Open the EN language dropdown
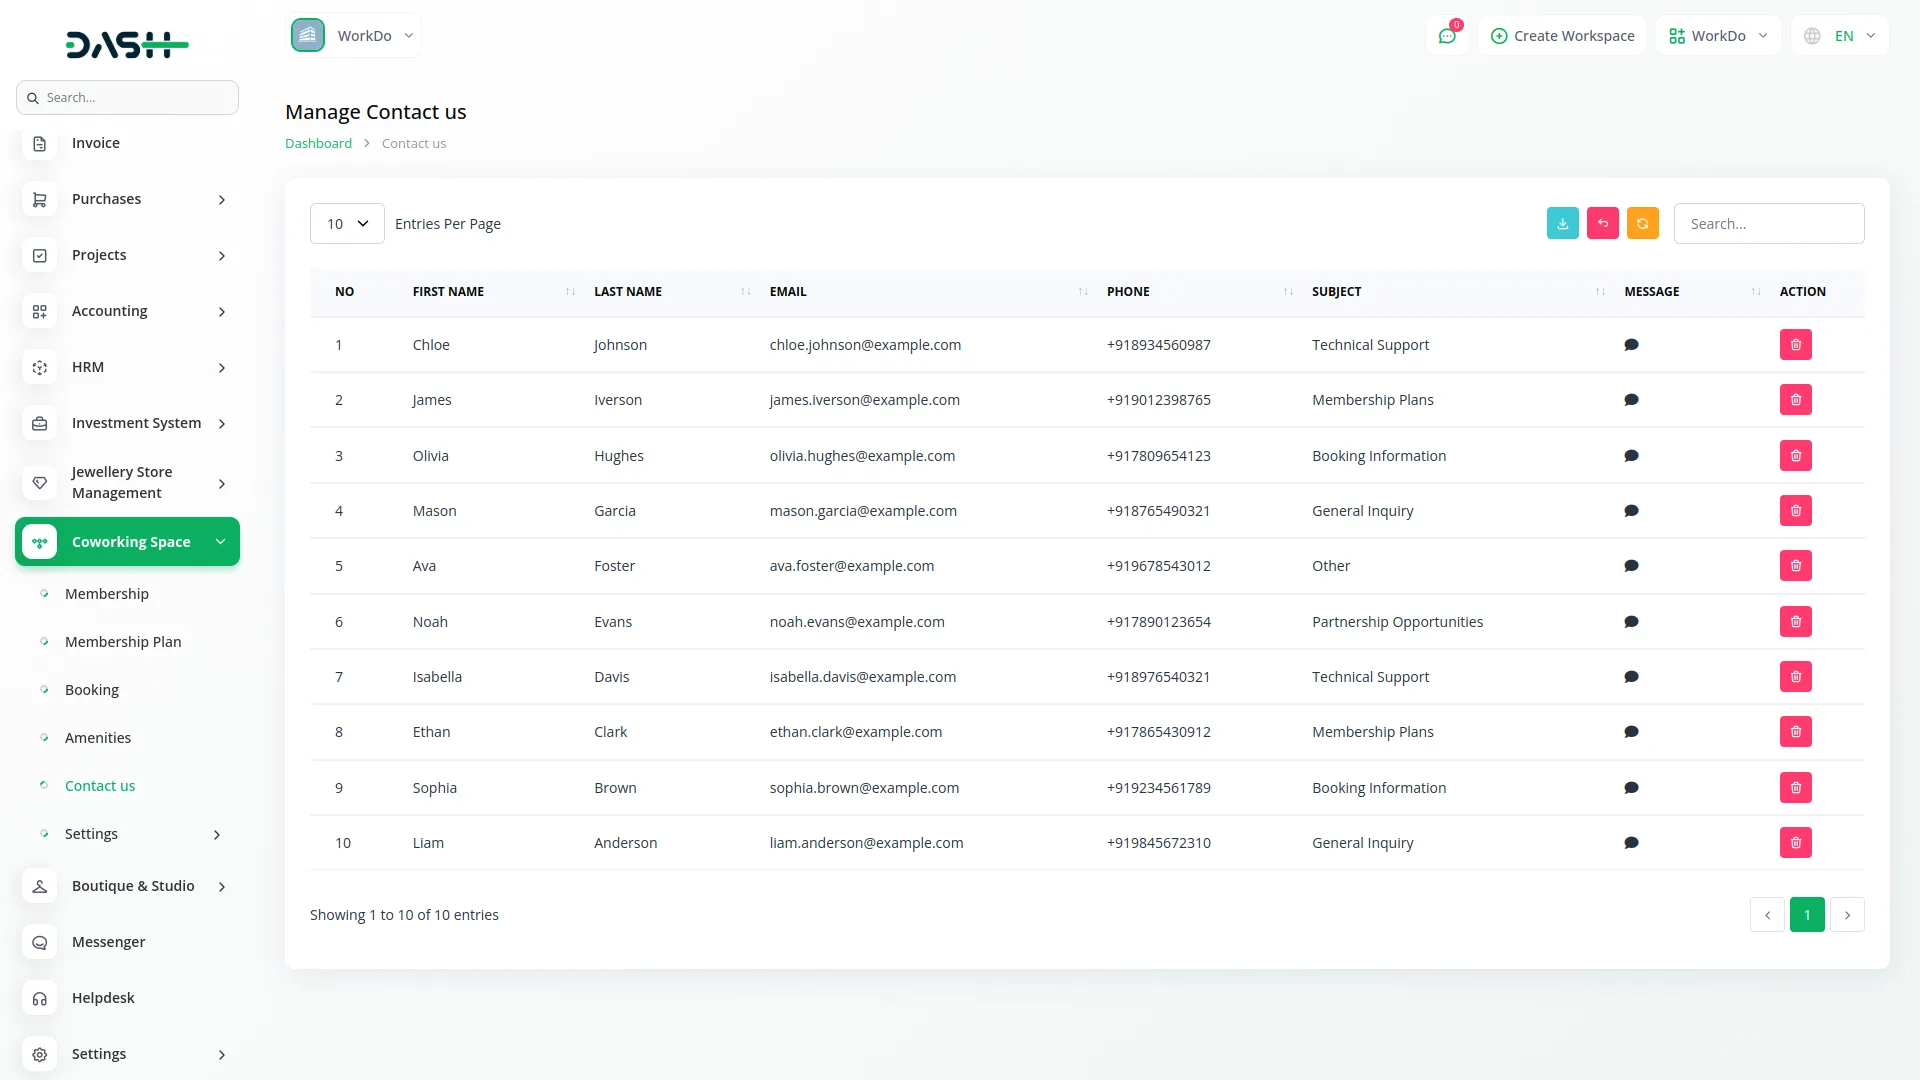This screenshot has width=1920, height=1080. point(1842,36)
